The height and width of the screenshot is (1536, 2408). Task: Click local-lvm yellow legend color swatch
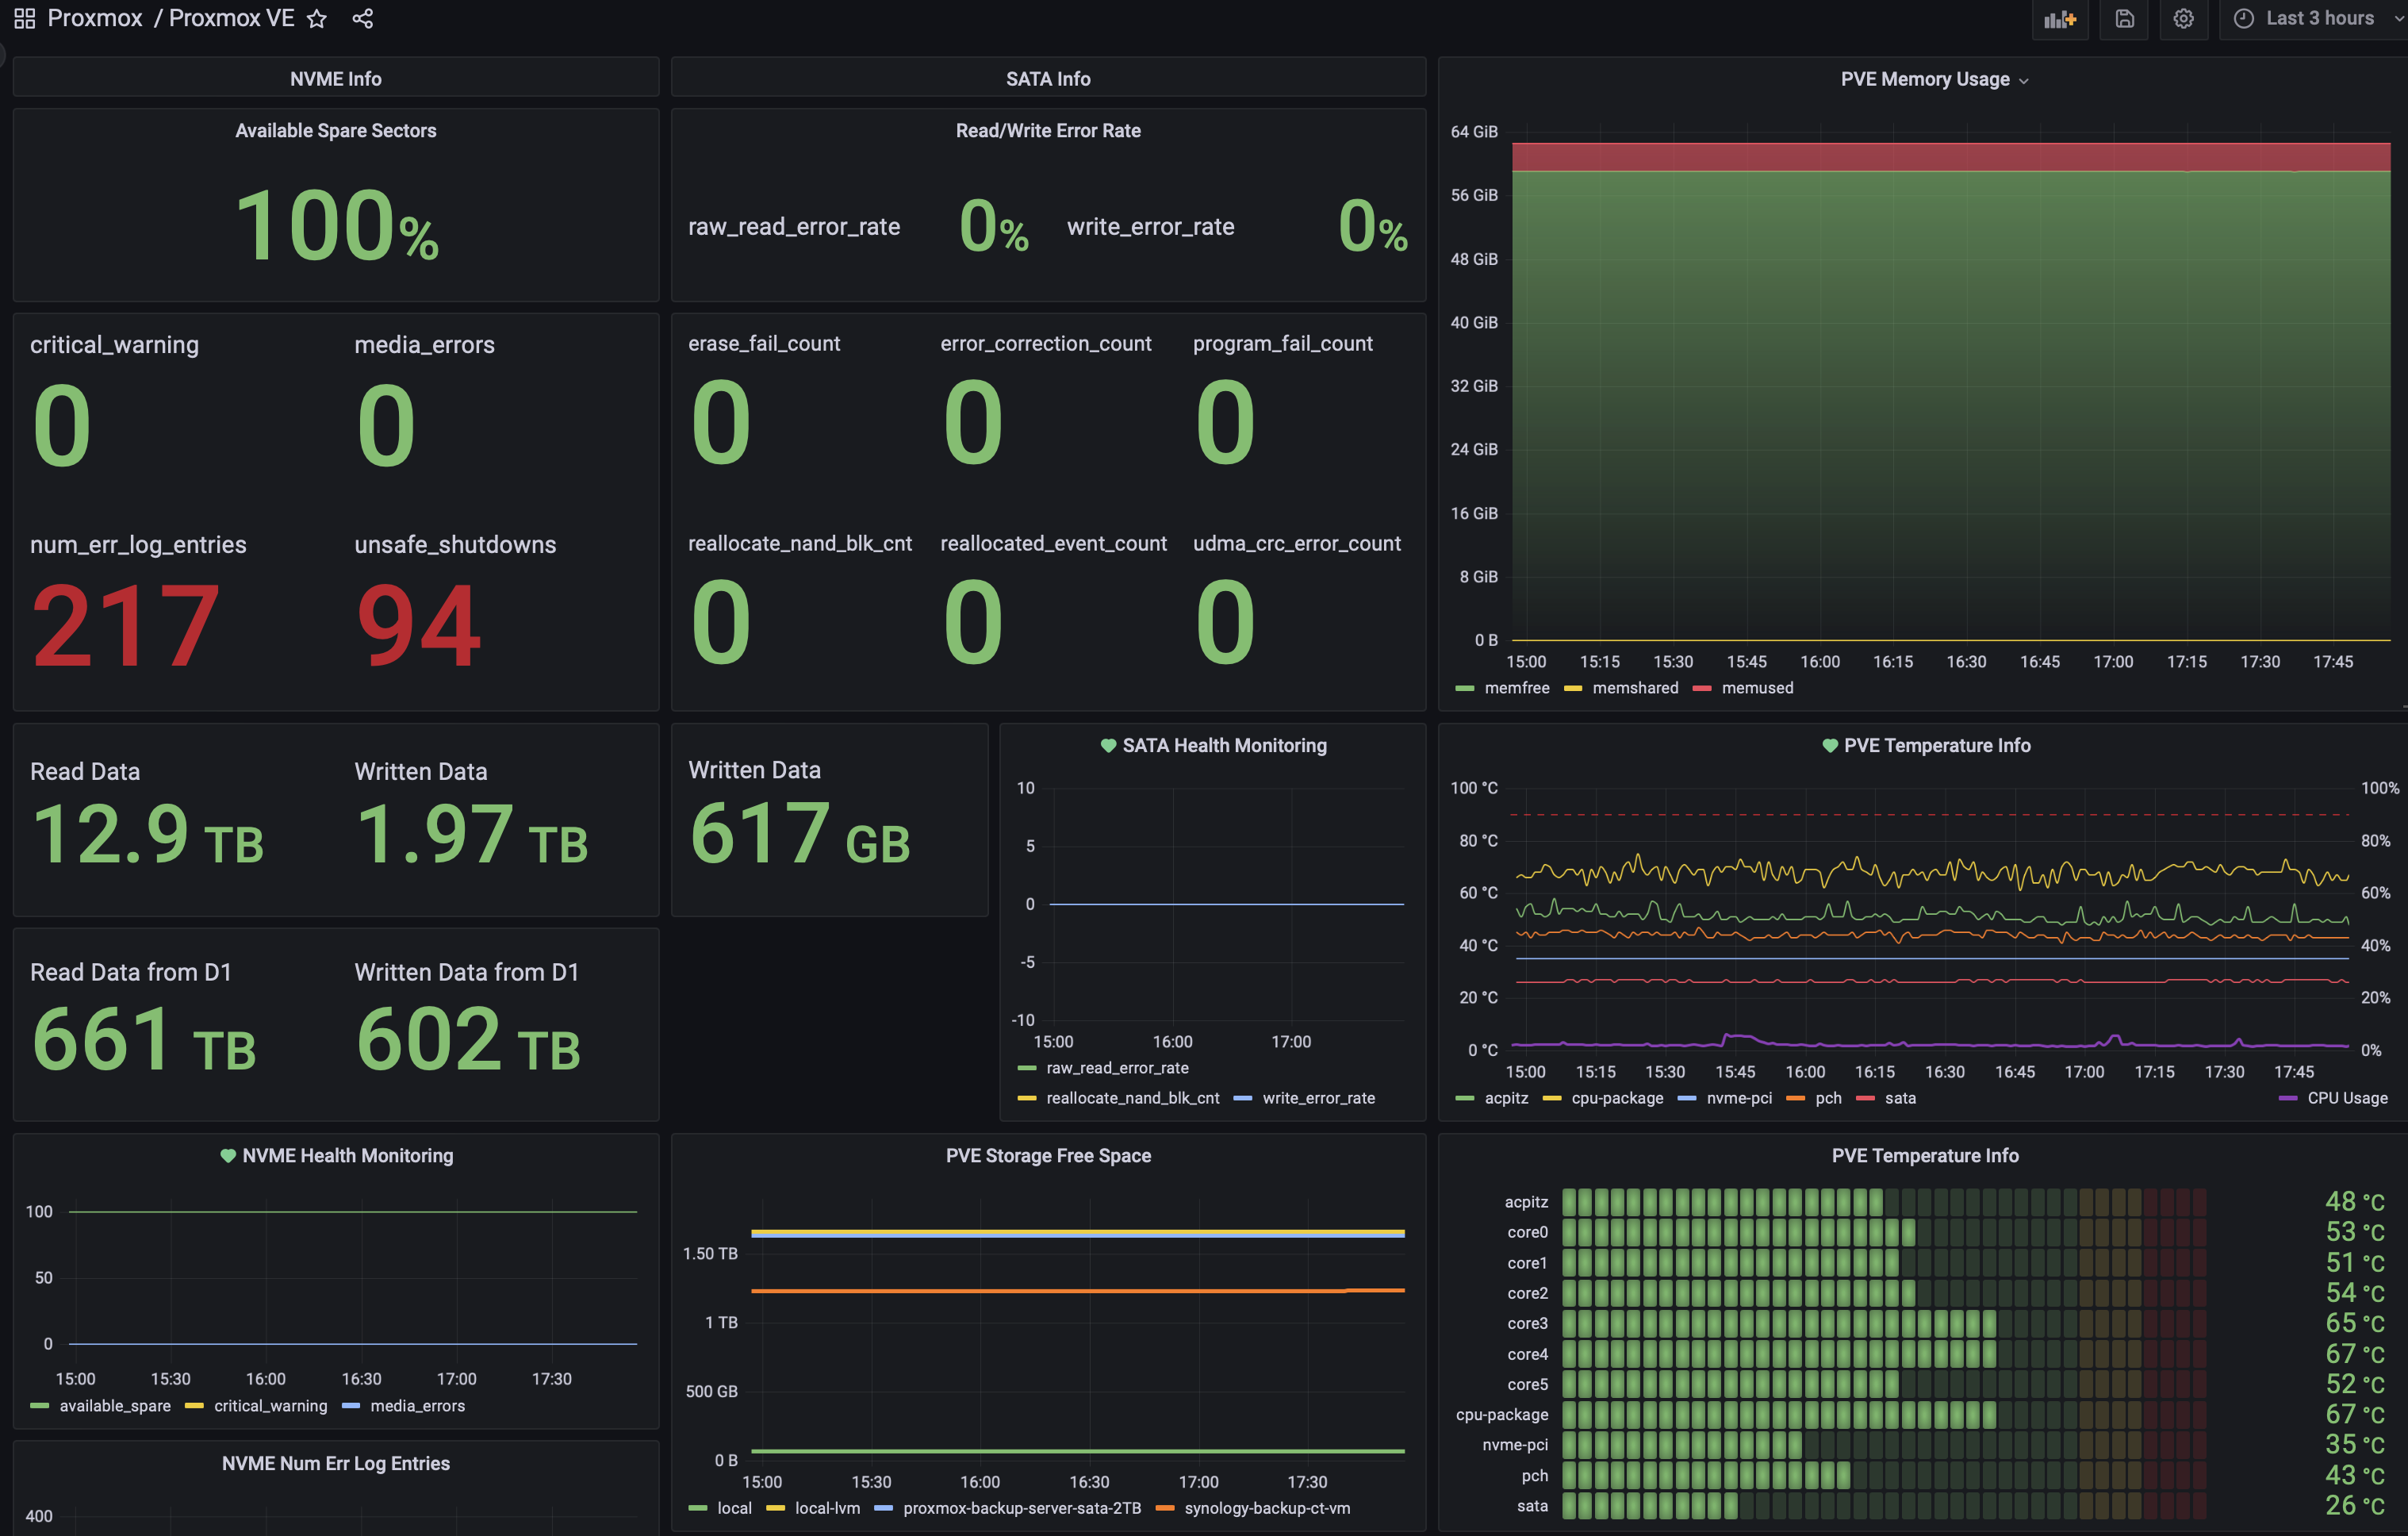[x=776, y=1508]
